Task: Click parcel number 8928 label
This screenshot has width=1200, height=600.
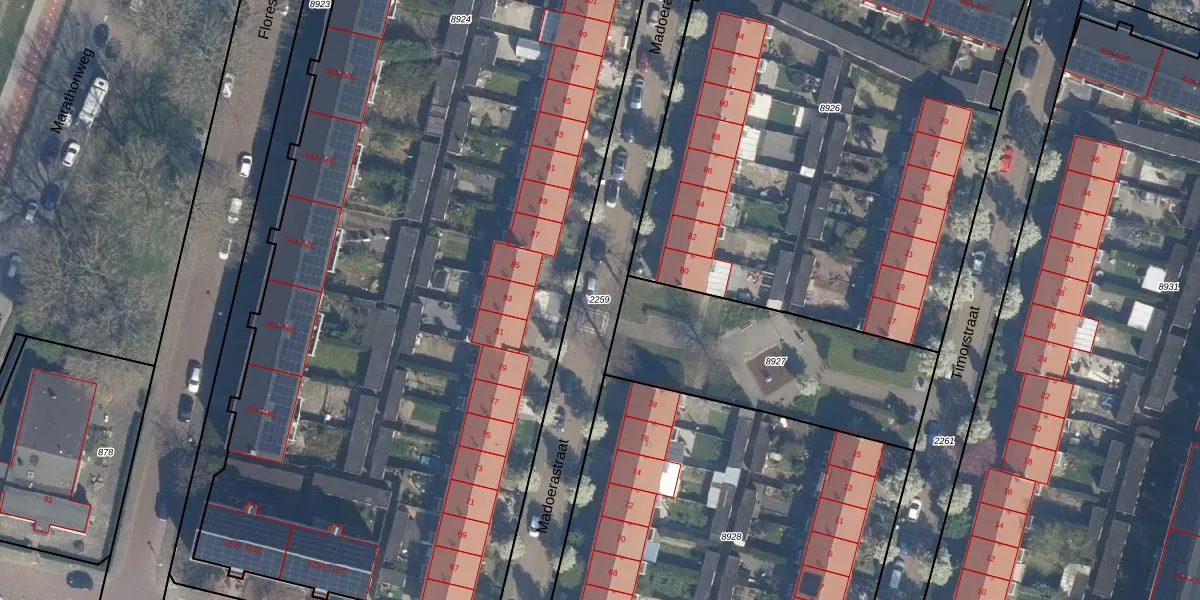Action: (x=732, y=537)
